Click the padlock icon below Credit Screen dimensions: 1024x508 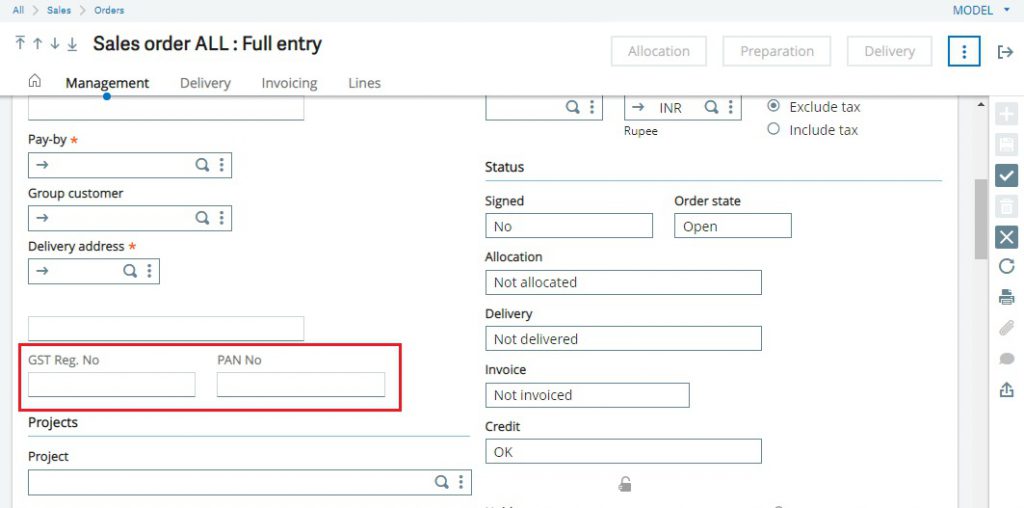pyautogui.click(x=625, y=484)
